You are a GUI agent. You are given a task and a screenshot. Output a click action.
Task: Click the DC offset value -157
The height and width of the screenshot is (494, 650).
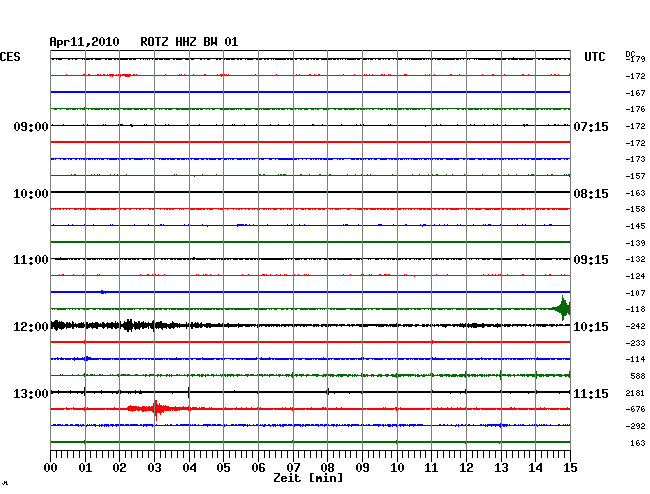635,176
